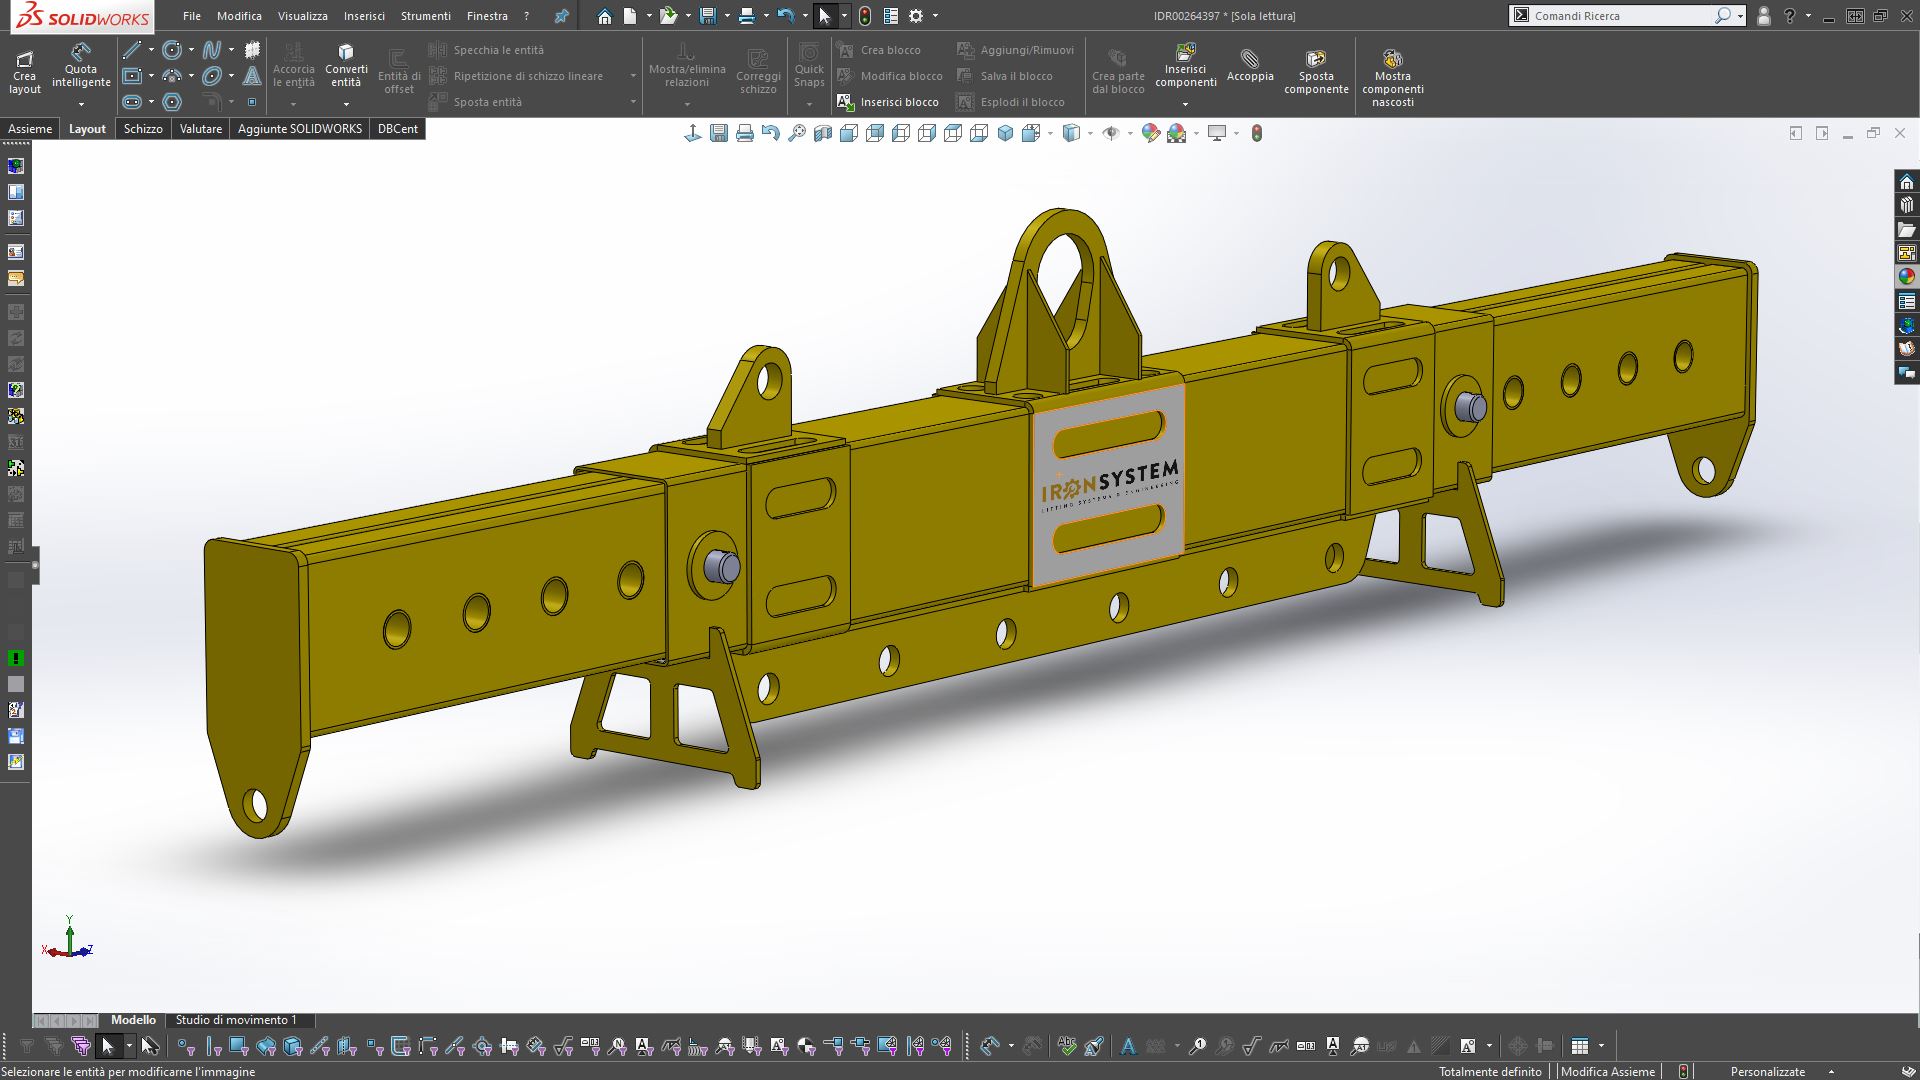The width and height of the screenshot is (1920, 1080).
Task: Open the Strumenti menu
Action: coord(426,16)
